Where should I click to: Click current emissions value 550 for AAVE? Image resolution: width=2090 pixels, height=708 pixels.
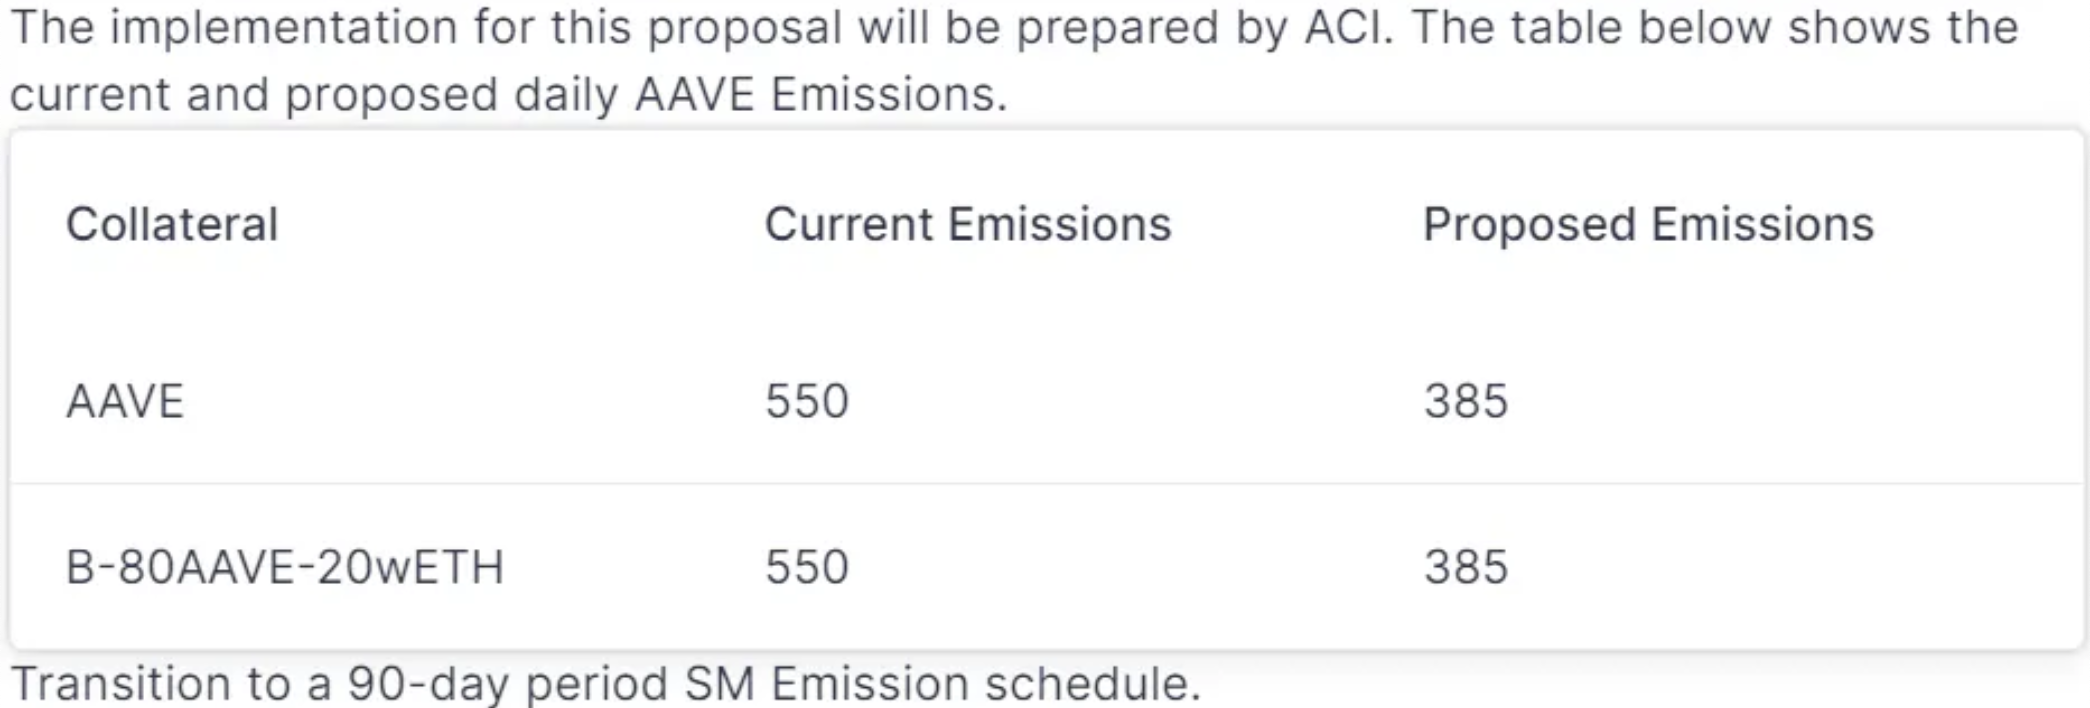807,401
